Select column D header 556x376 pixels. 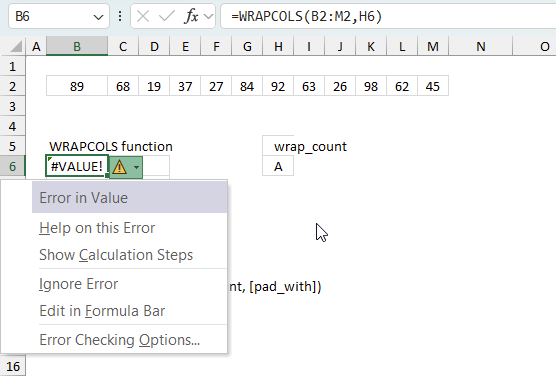click(154, 46)
